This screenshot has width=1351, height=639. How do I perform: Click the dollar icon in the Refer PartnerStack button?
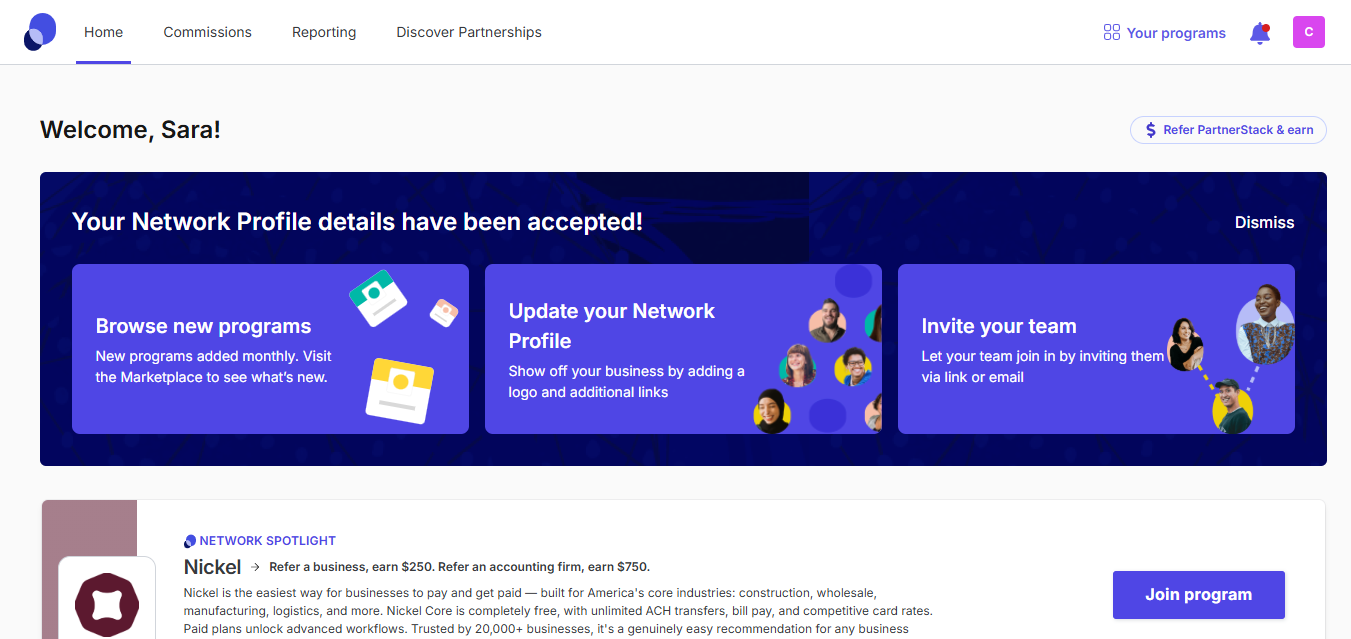click(1151, 130)
